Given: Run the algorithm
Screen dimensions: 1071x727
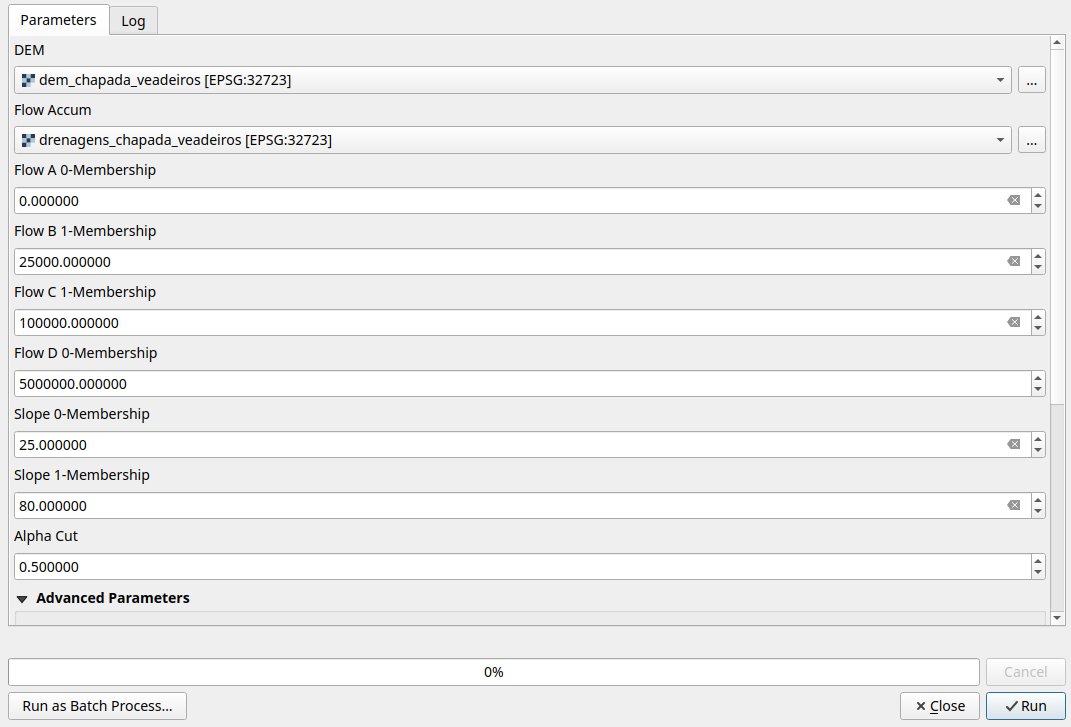Looking at the screenshot, I should (1026, 705).
